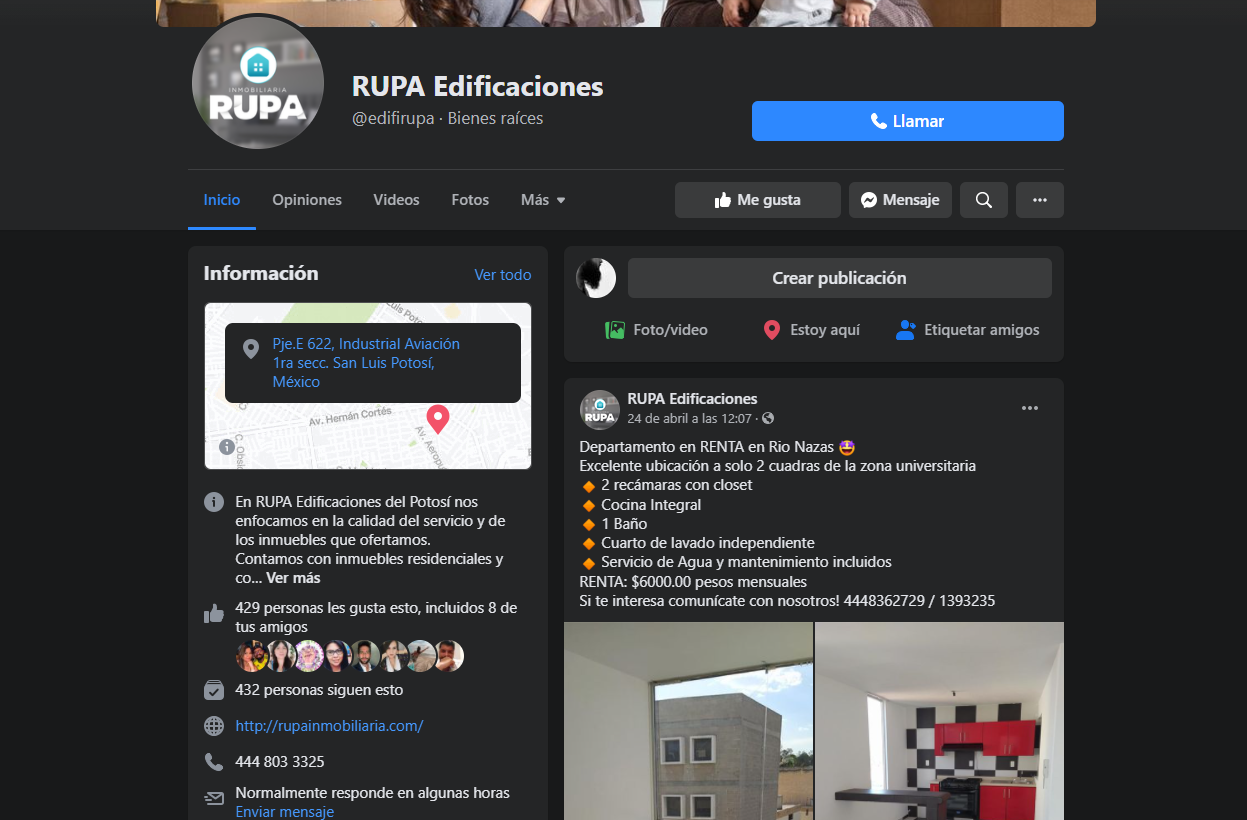Click the text 432 personas siguen esto
The width and height of the screenshot is (1247, 820).
click(319, 690)
